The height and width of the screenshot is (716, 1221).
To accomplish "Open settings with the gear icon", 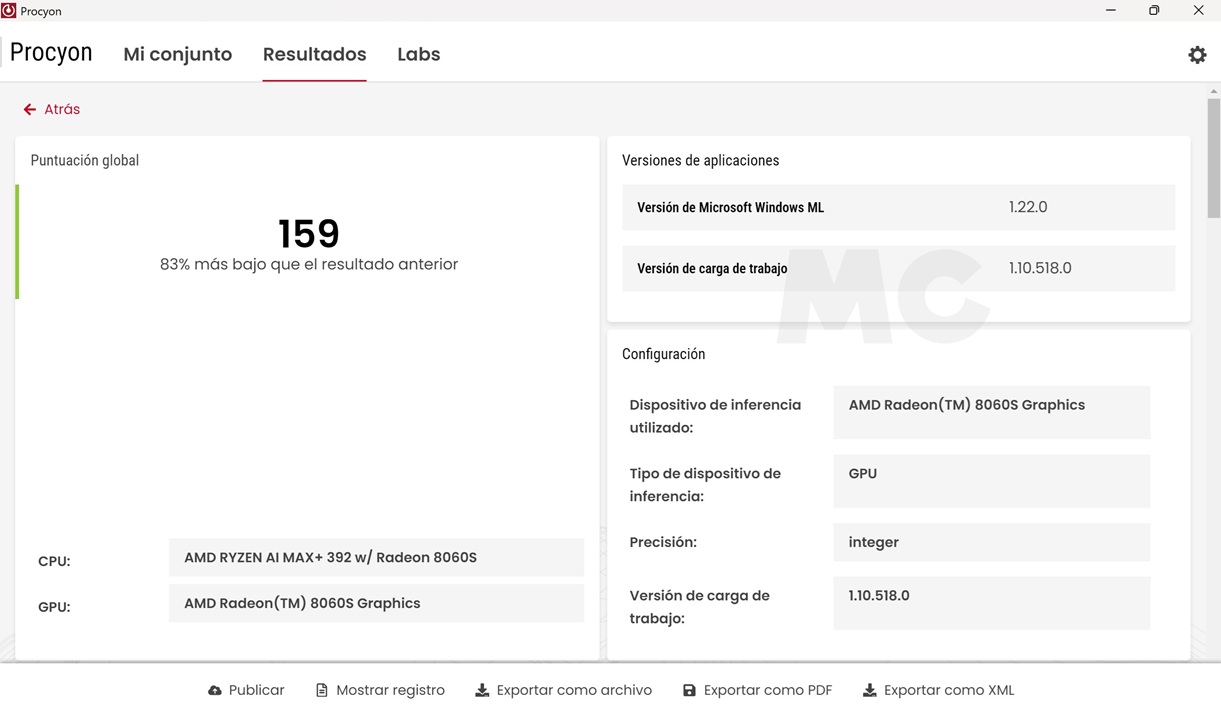I will tap(1197, 55).
